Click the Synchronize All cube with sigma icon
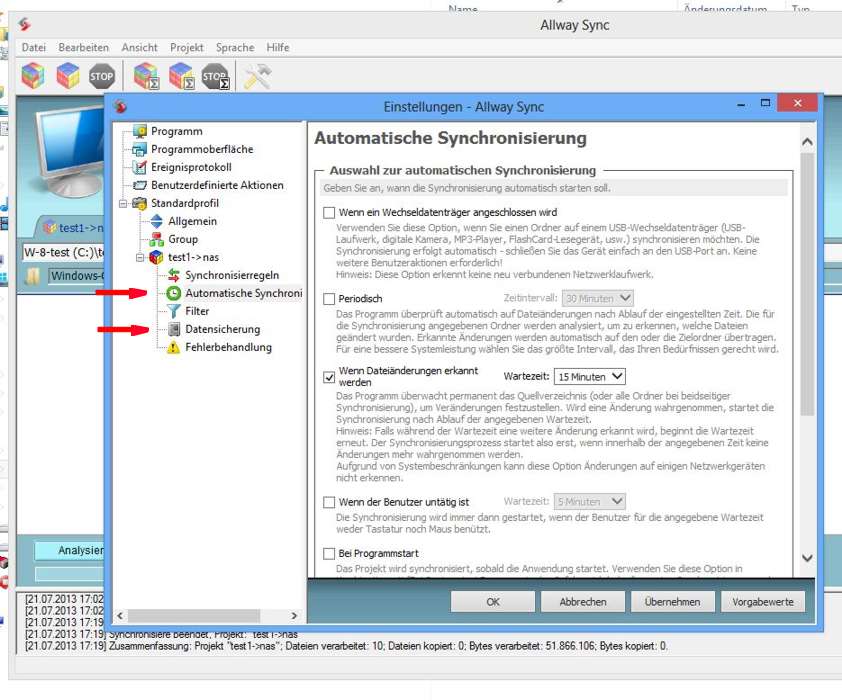Viewport: 842px width, 700px height. [181, 76]
